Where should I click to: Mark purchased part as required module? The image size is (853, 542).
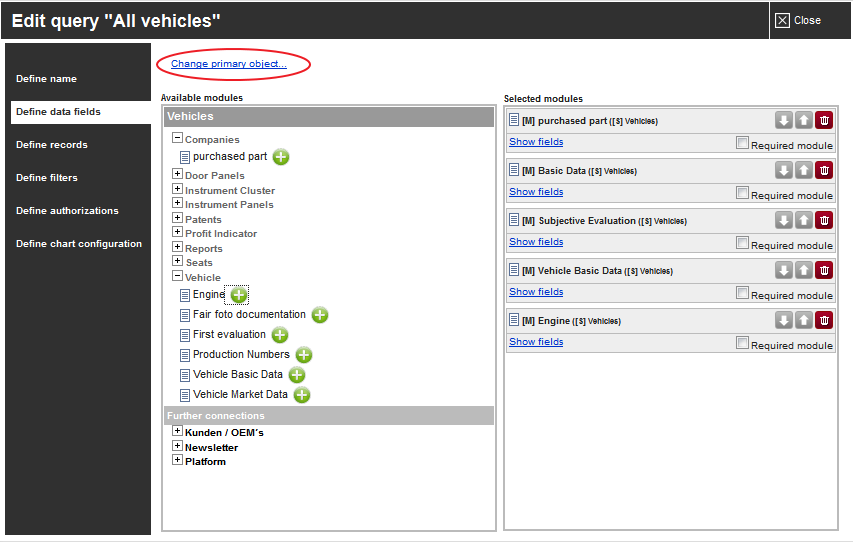(x=742, y=143)
